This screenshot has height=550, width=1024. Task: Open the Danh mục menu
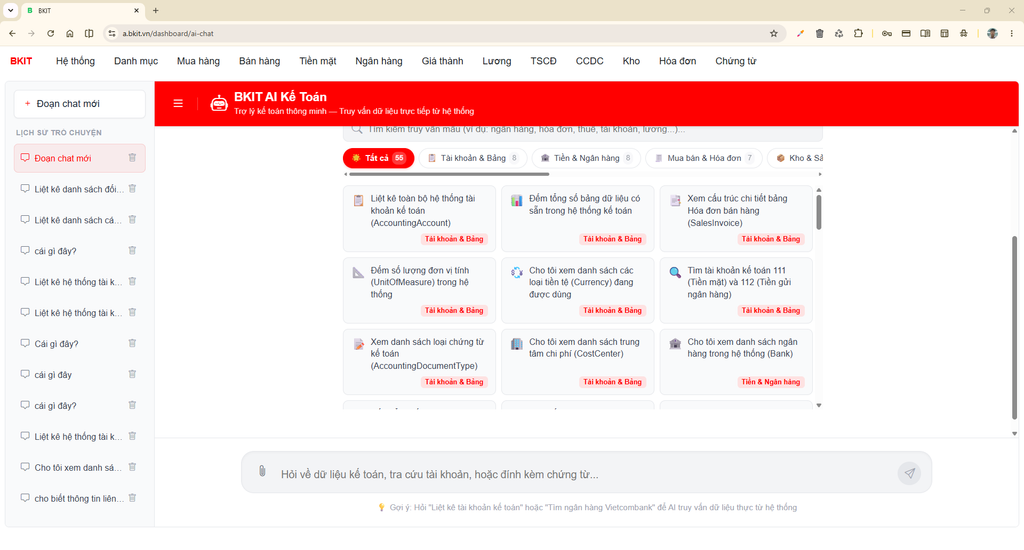point(136,61)
